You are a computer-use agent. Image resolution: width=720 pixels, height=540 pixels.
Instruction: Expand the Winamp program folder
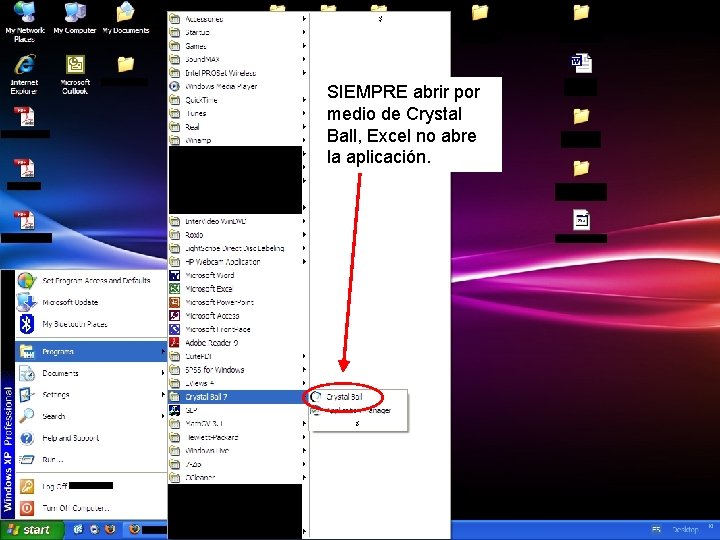tap(238, 140)
